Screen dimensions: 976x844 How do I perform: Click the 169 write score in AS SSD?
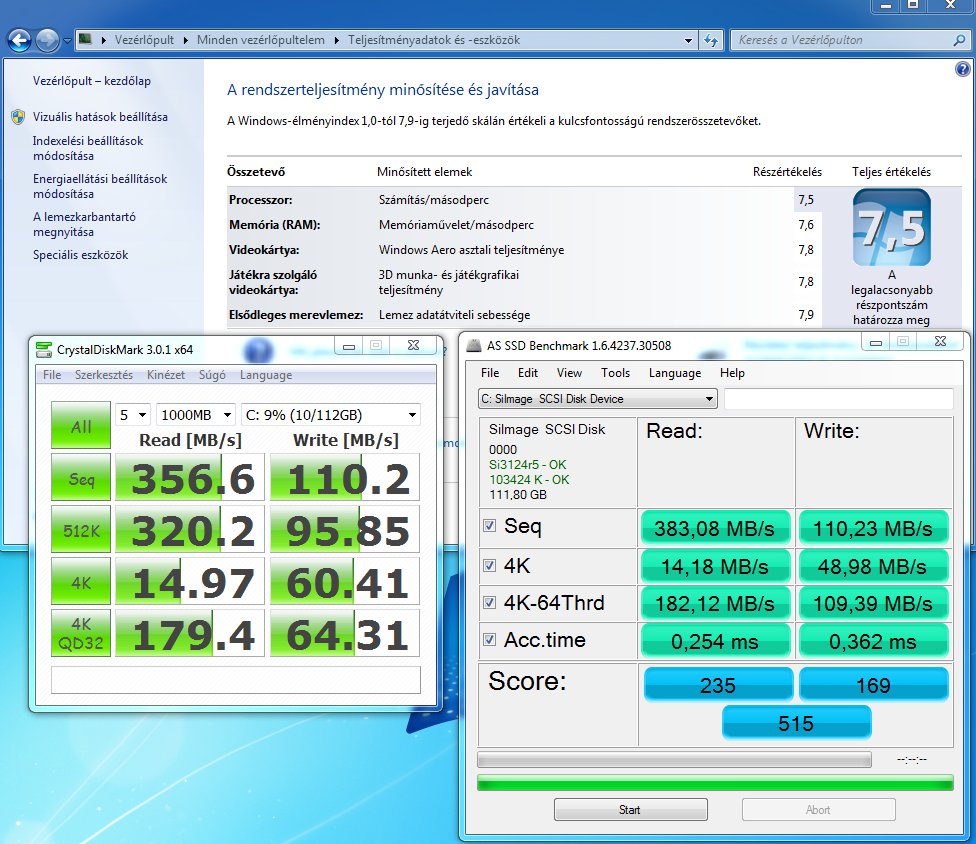(x=873, y=685)
